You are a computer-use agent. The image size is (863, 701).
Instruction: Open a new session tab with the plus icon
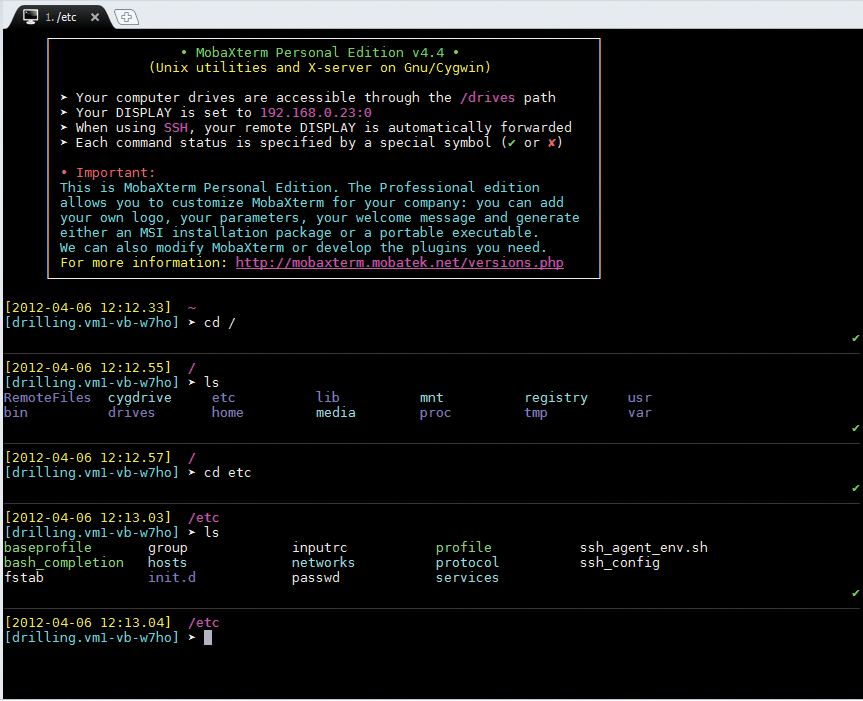click(x=126, y=16)
